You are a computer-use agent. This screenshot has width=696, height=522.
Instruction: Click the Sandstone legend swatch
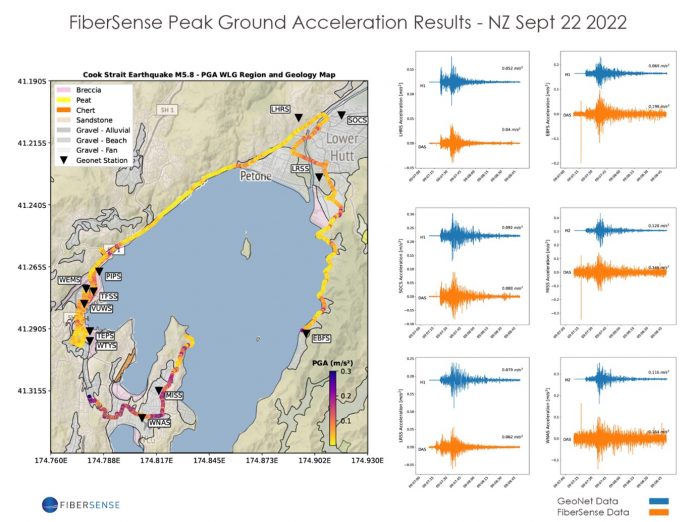pos(64,120)
